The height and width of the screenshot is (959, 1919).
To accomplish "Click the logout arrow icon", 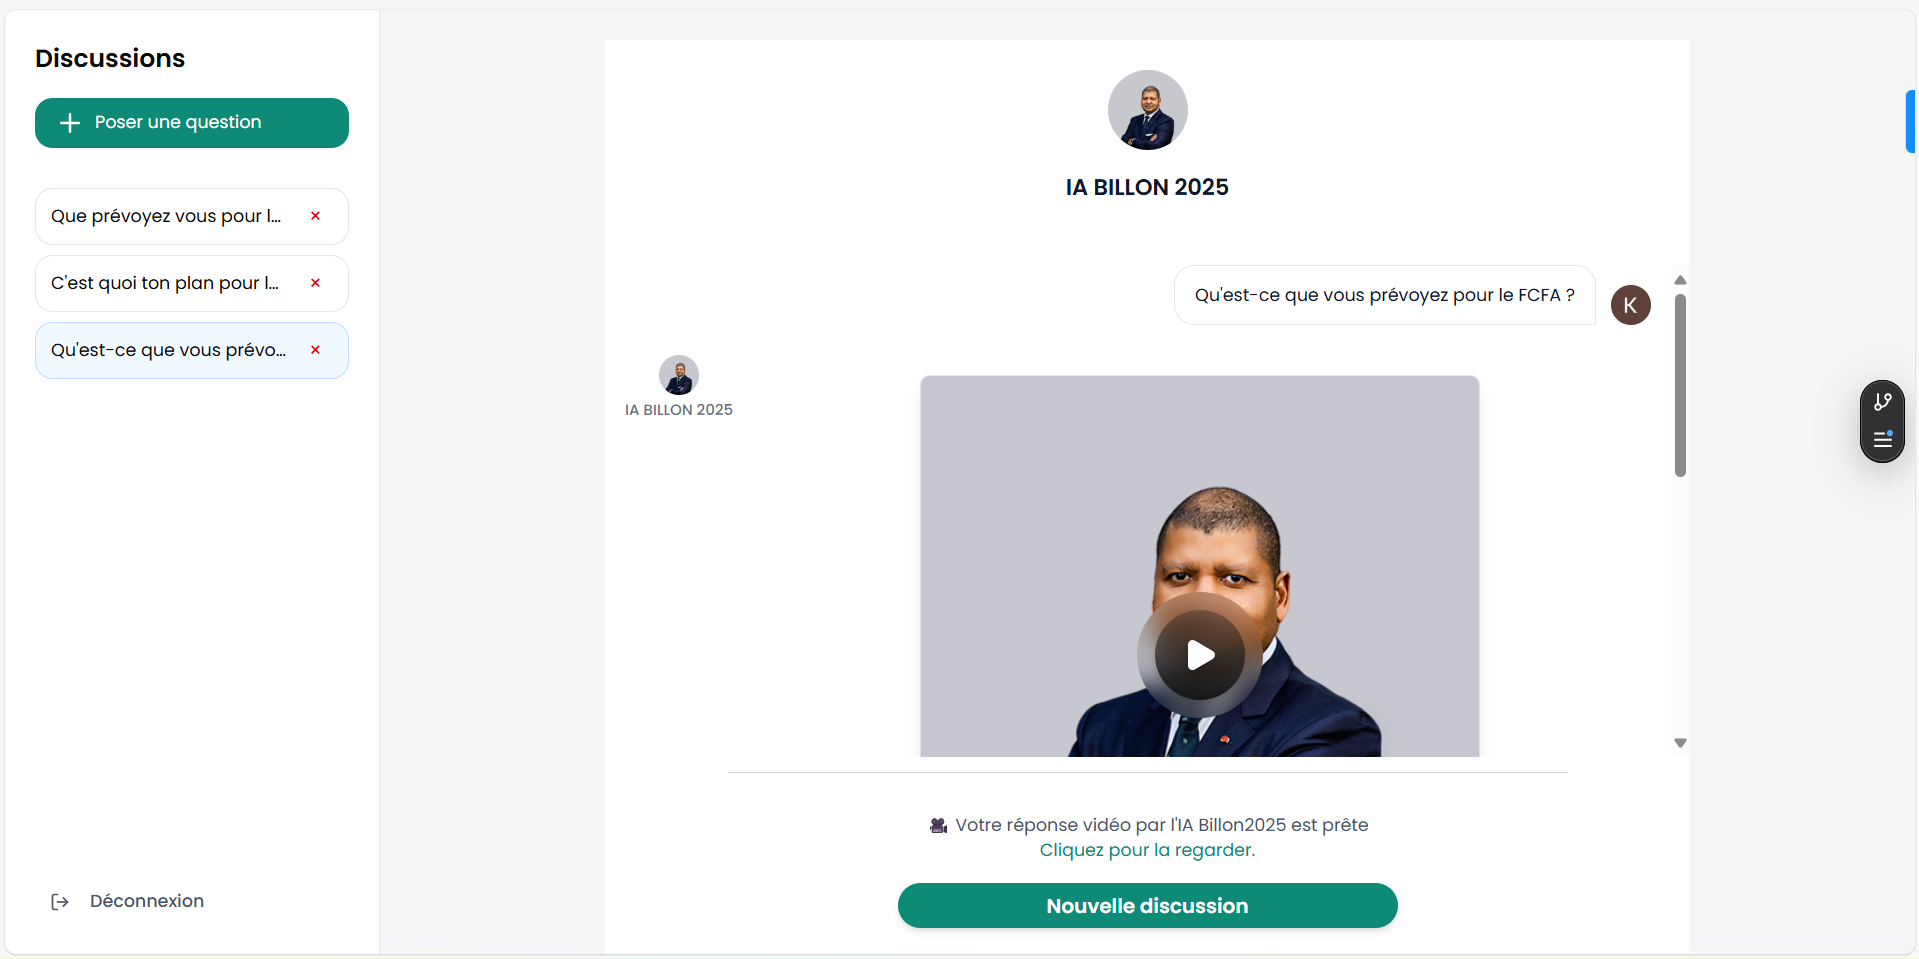I will point(60,902).
